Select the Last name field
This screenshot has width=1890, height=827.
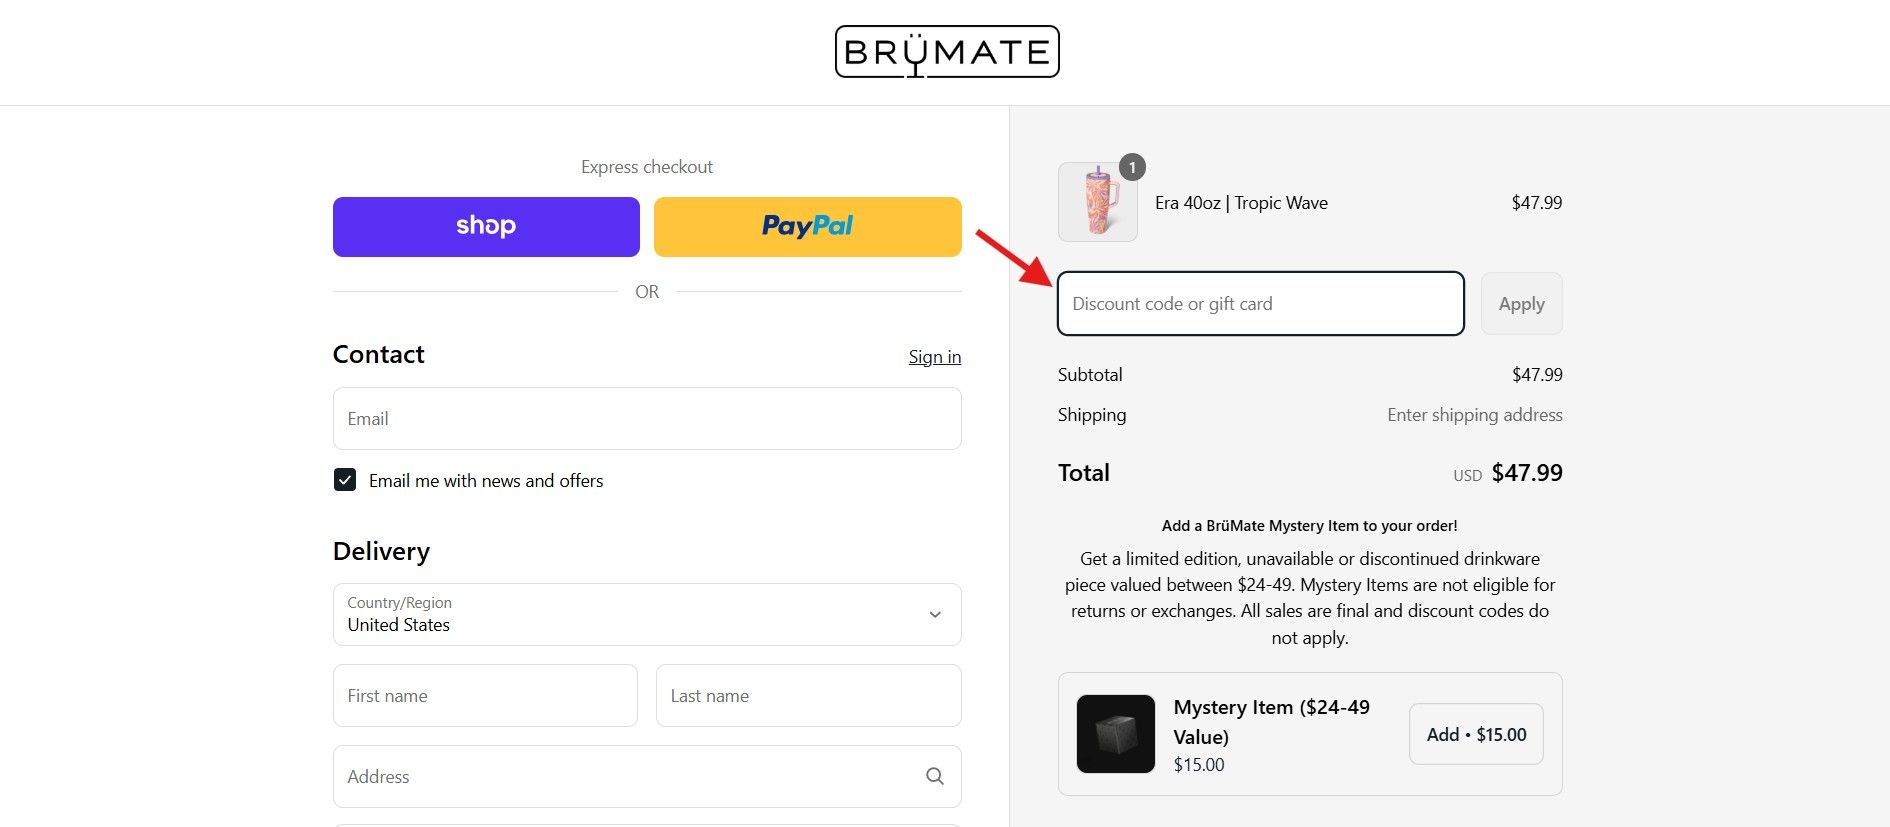click(x=808, y=696)
